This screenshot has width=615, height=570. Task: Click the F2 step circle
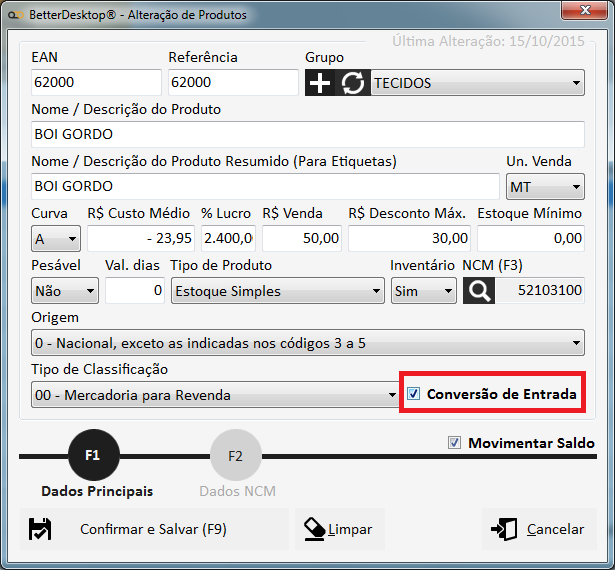[235, 456]
